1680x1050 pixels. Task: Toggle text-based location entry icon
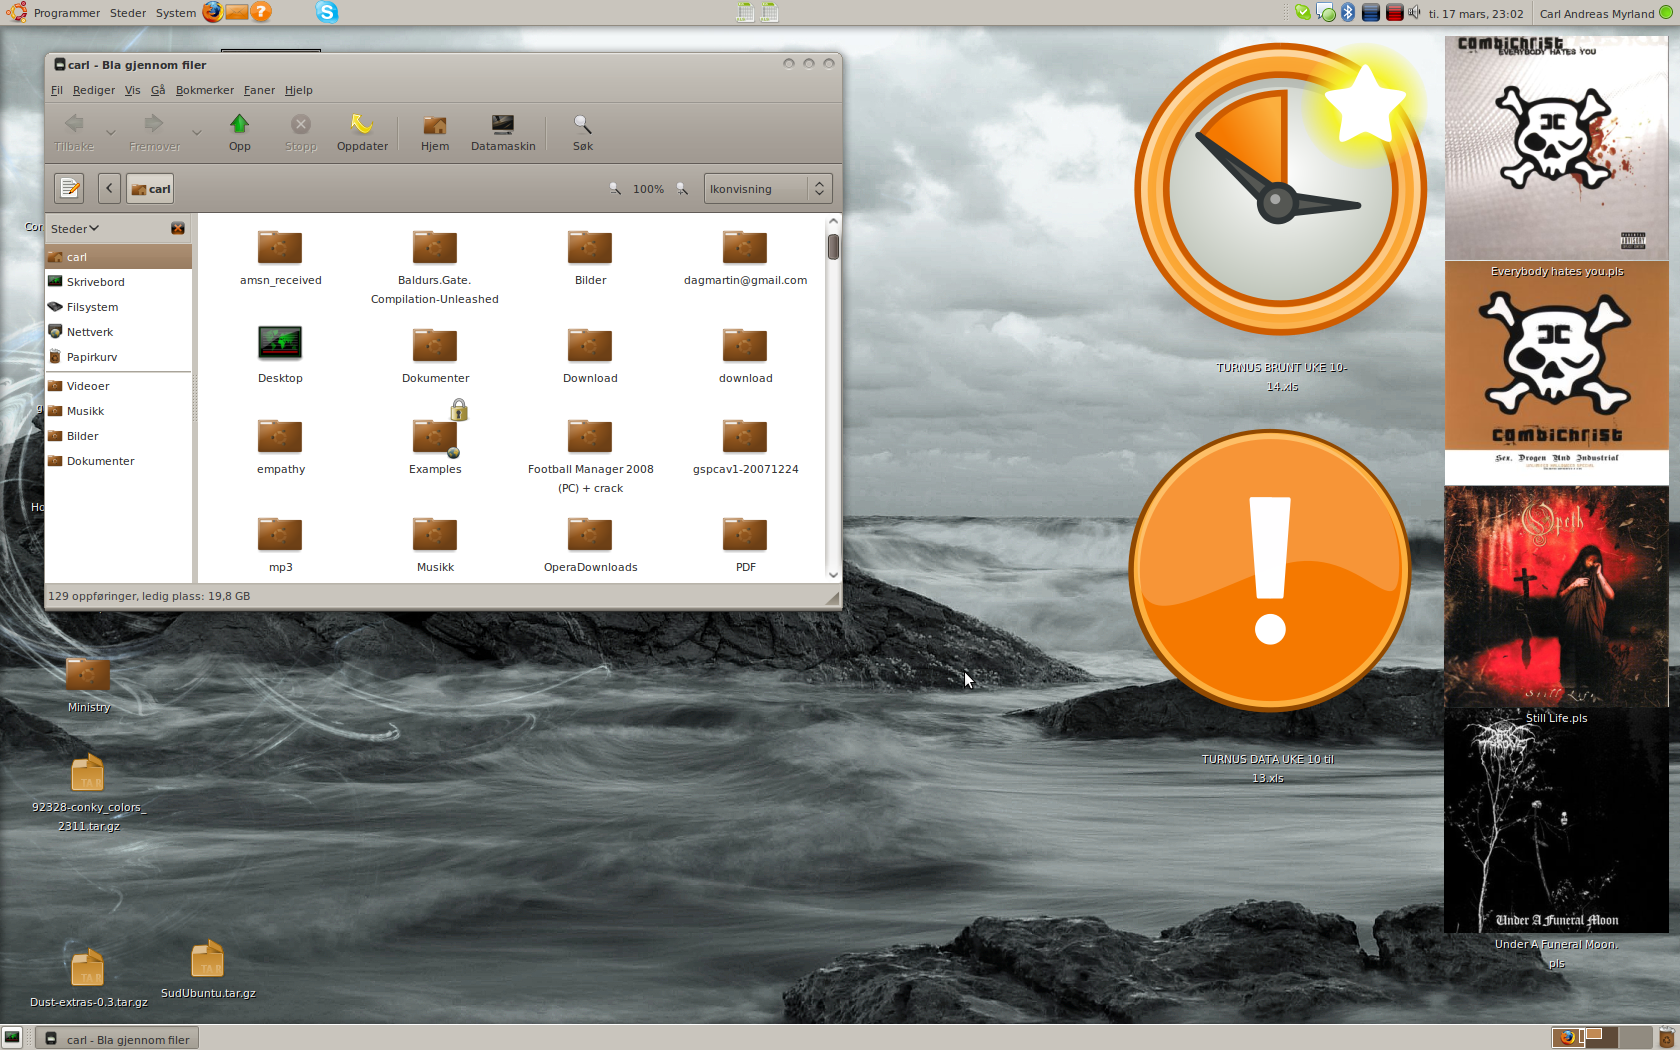point(69,188)
